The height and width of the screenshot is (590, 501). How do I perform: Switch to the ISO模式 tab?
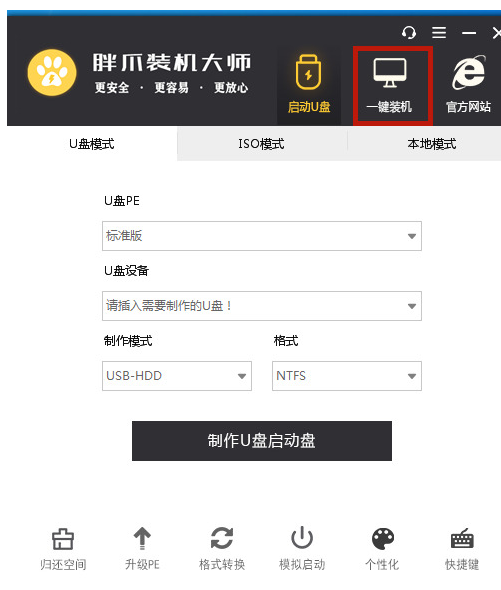pos(262,144)
